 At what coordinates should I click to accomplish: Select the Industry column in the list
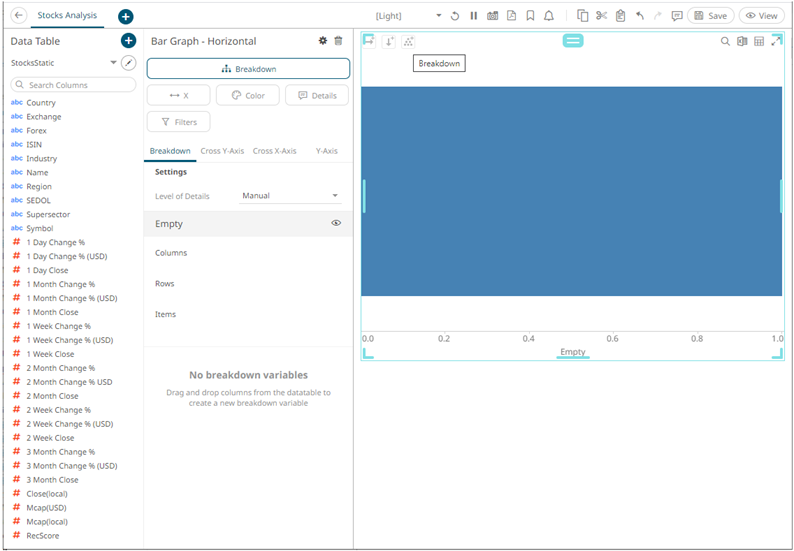coord(42,159)
